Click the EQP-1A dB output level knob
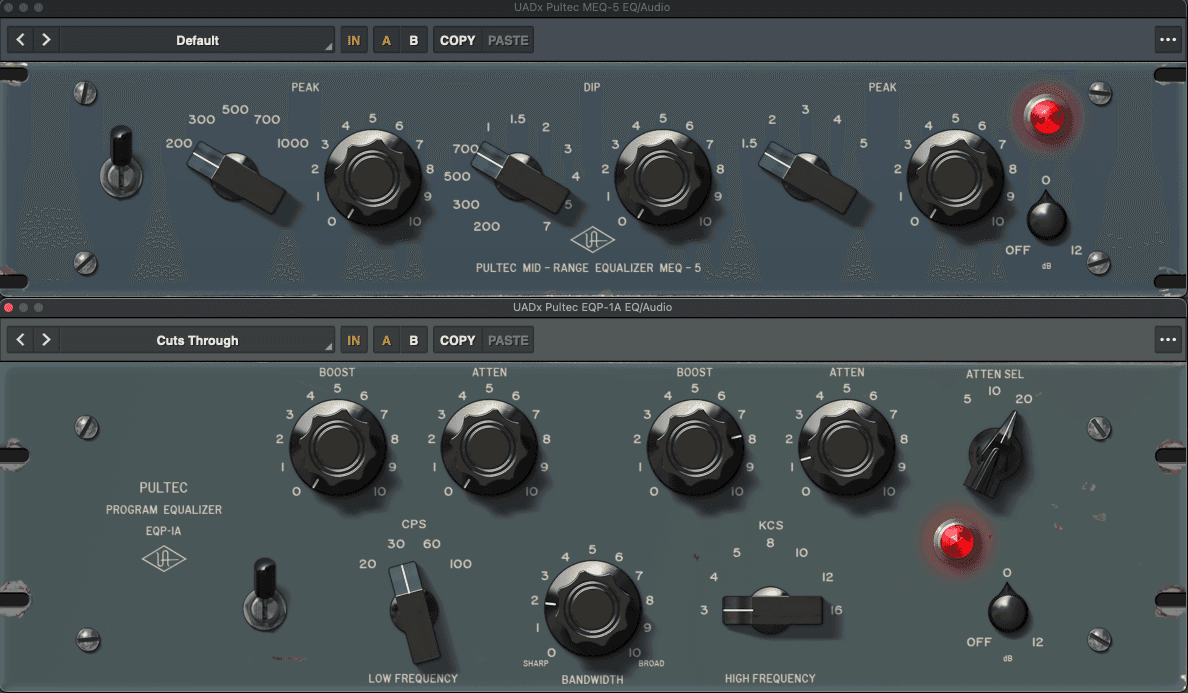Screen dimensions: 1188x693 tap(1008, 608)
